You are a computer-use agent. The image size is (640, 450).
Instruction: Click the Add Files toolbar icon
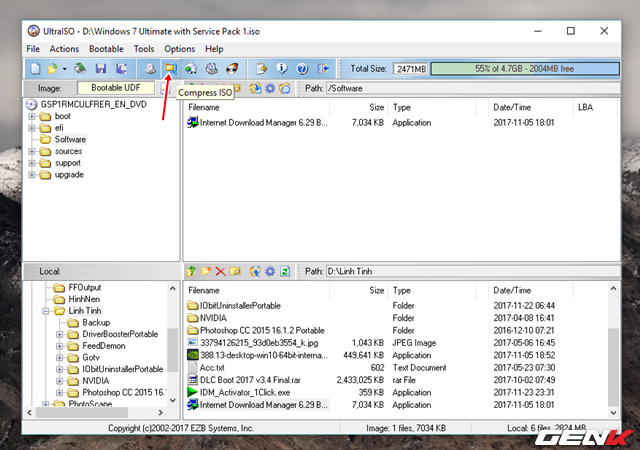[x=261, y=68]
